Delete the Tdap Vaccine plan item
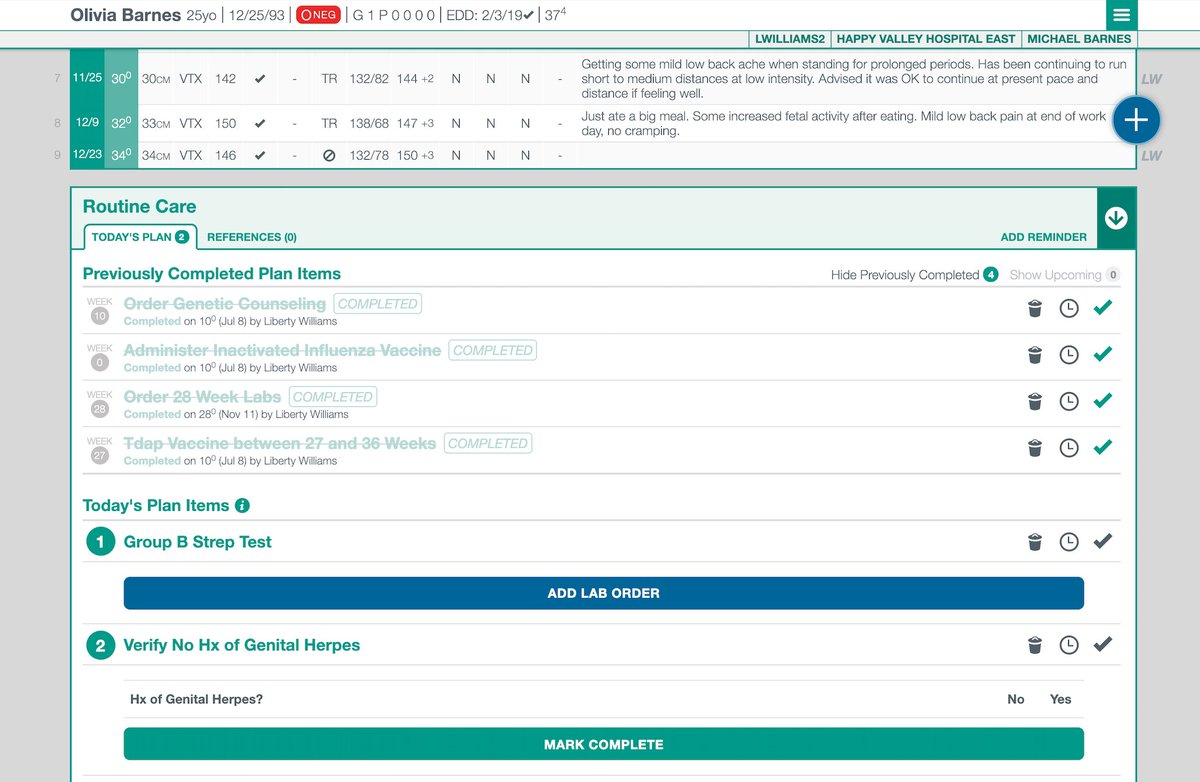 [x=1035, y=448]
